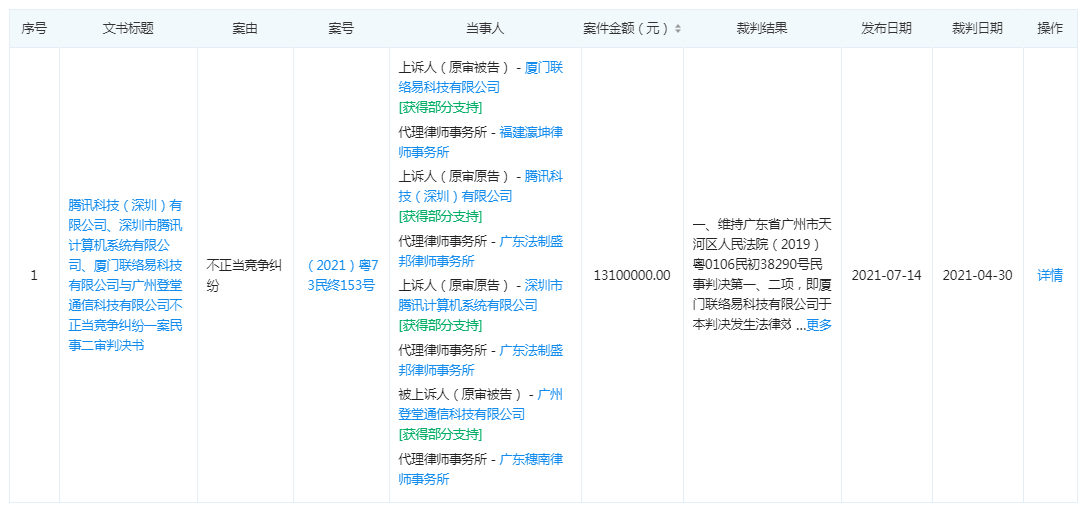Select the amount 13100000.00 cell
This screenshot has height=513, width=1079.
click(x=632, y=275)
